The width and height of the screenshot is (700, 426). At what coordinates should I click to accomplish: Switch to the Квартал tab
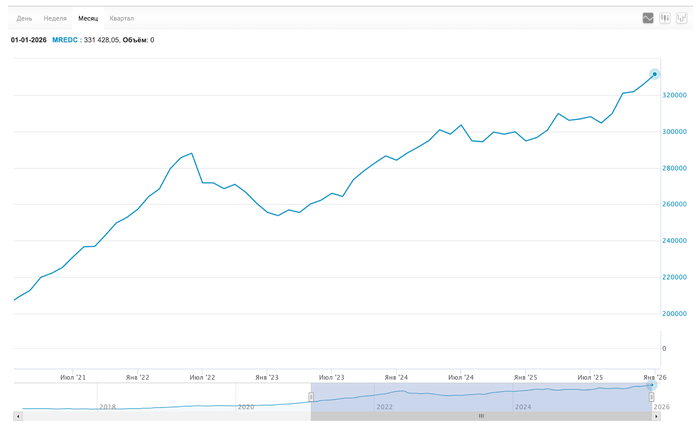tap(122, 18)
